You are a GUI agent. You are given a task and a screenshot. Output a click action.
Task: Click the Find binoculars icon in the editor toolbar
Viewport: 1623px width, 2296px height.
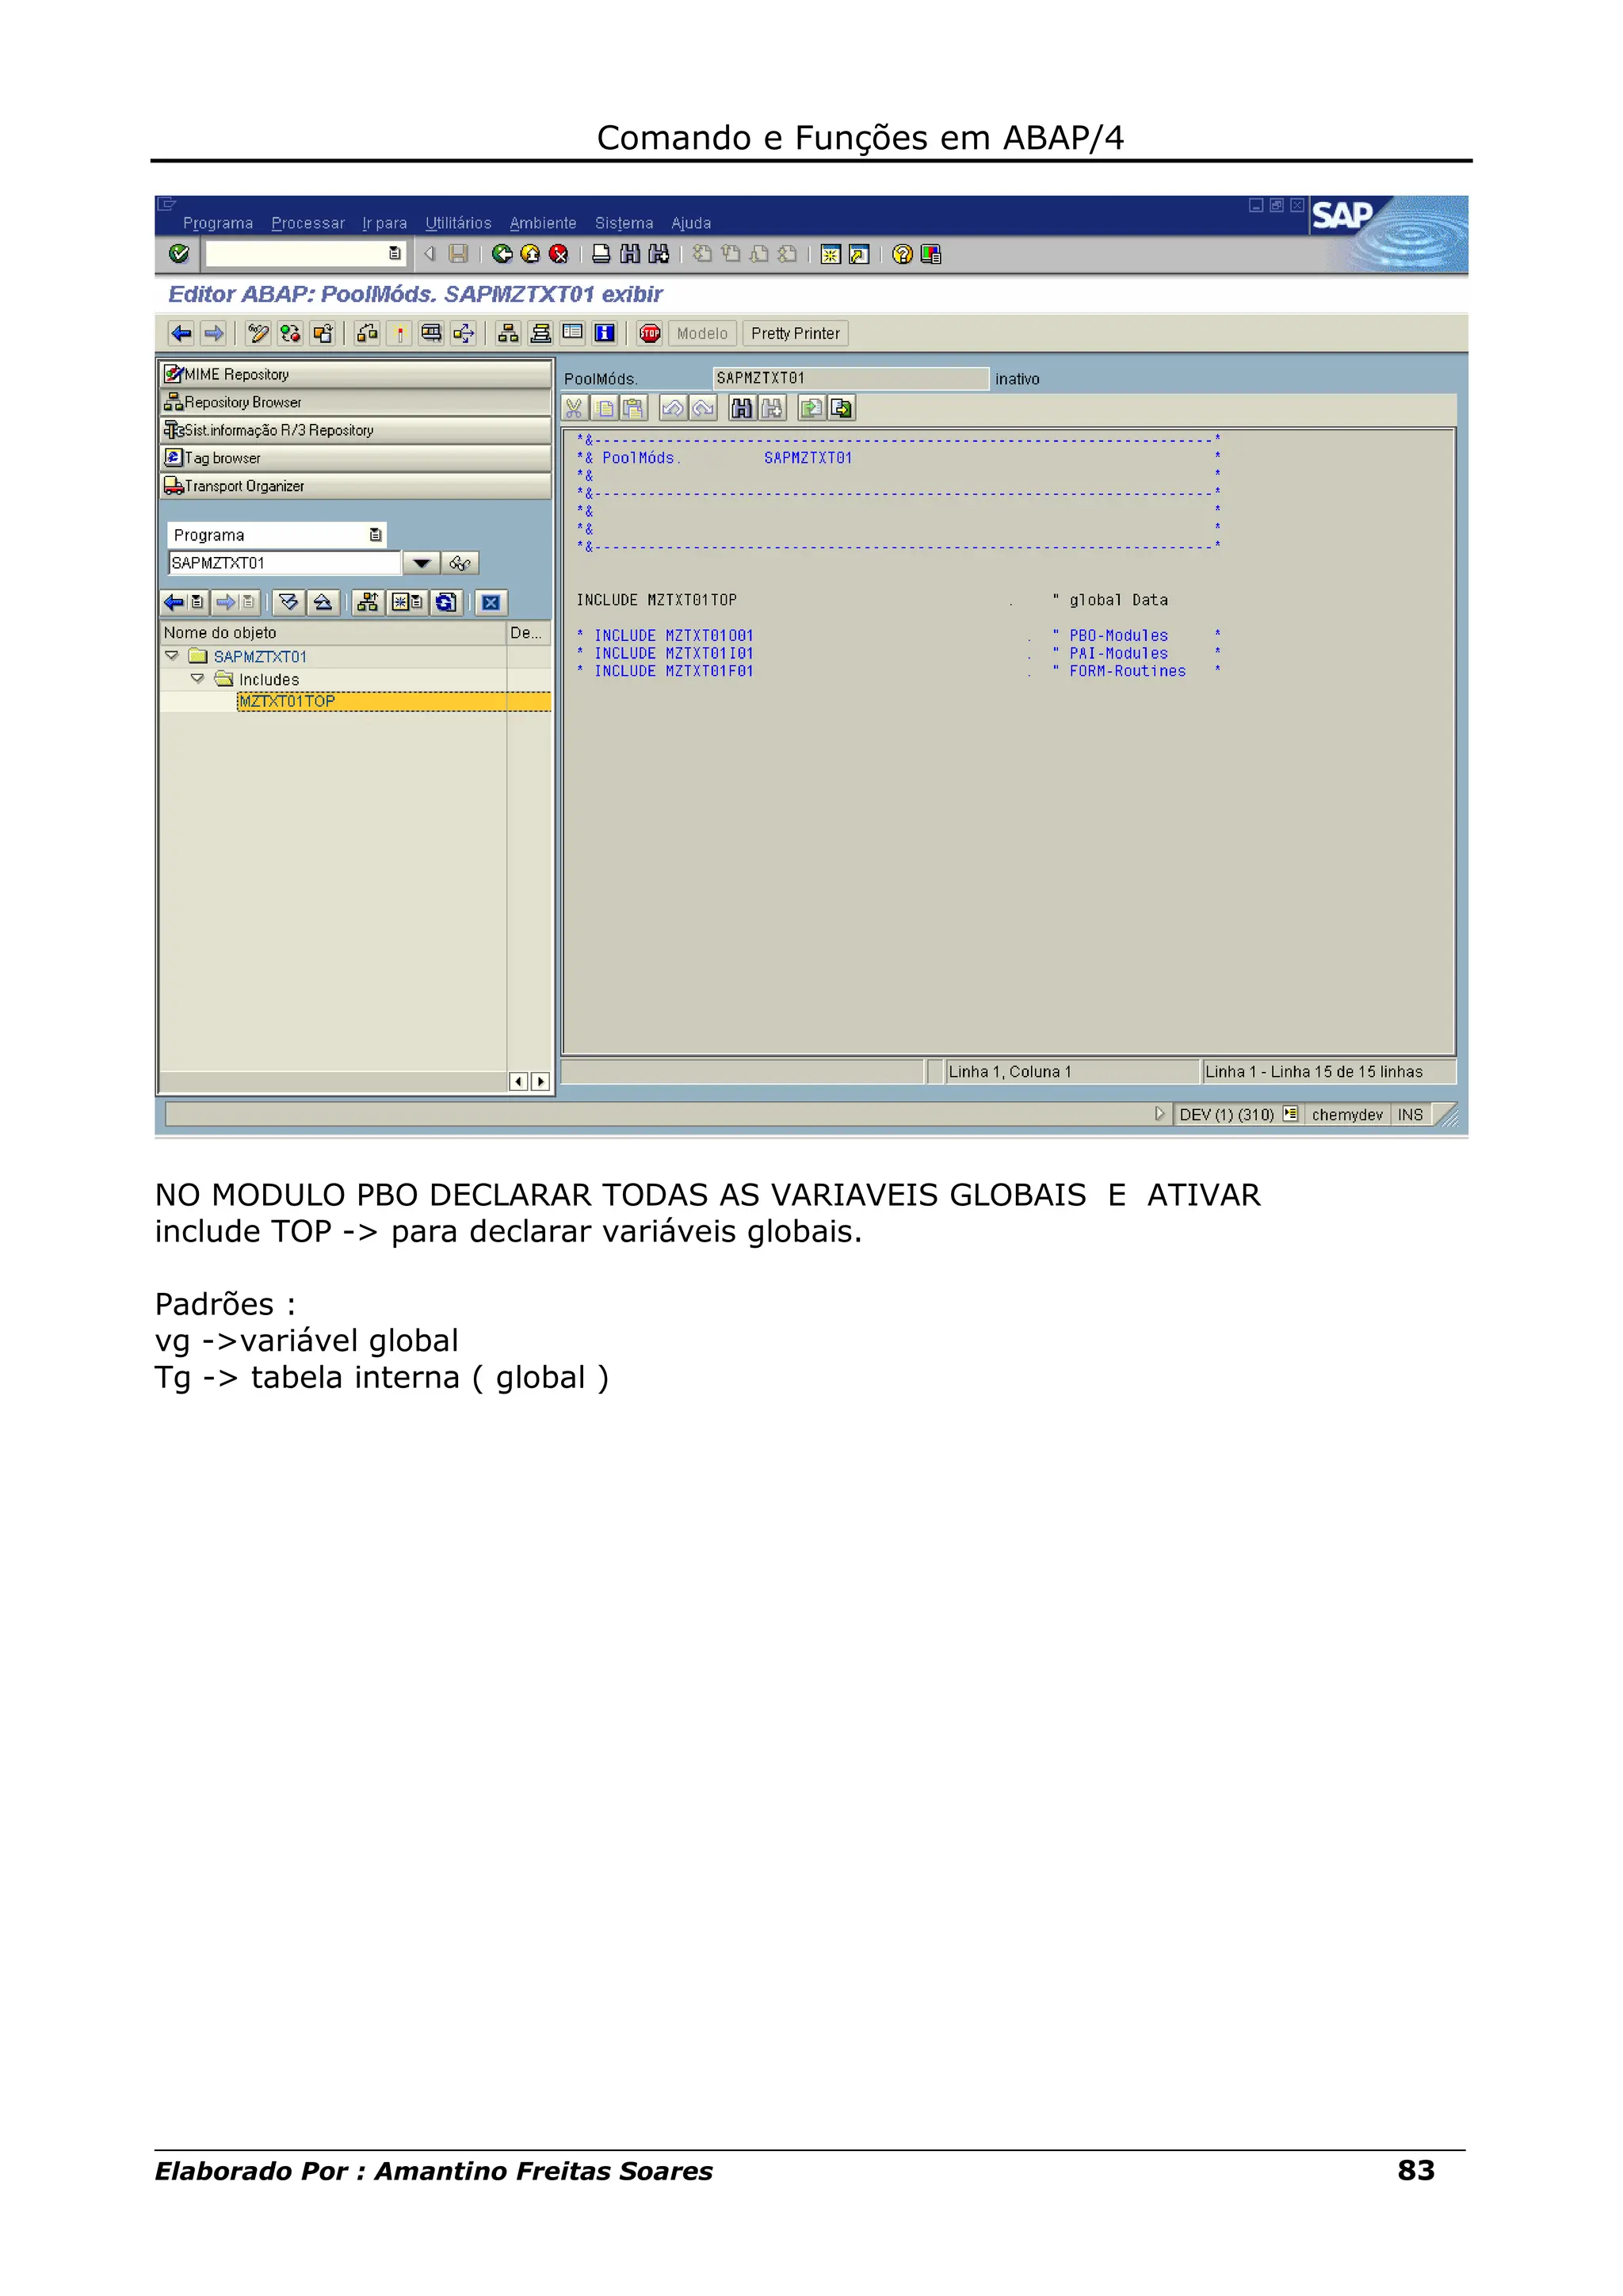click(x=742, y=408)
